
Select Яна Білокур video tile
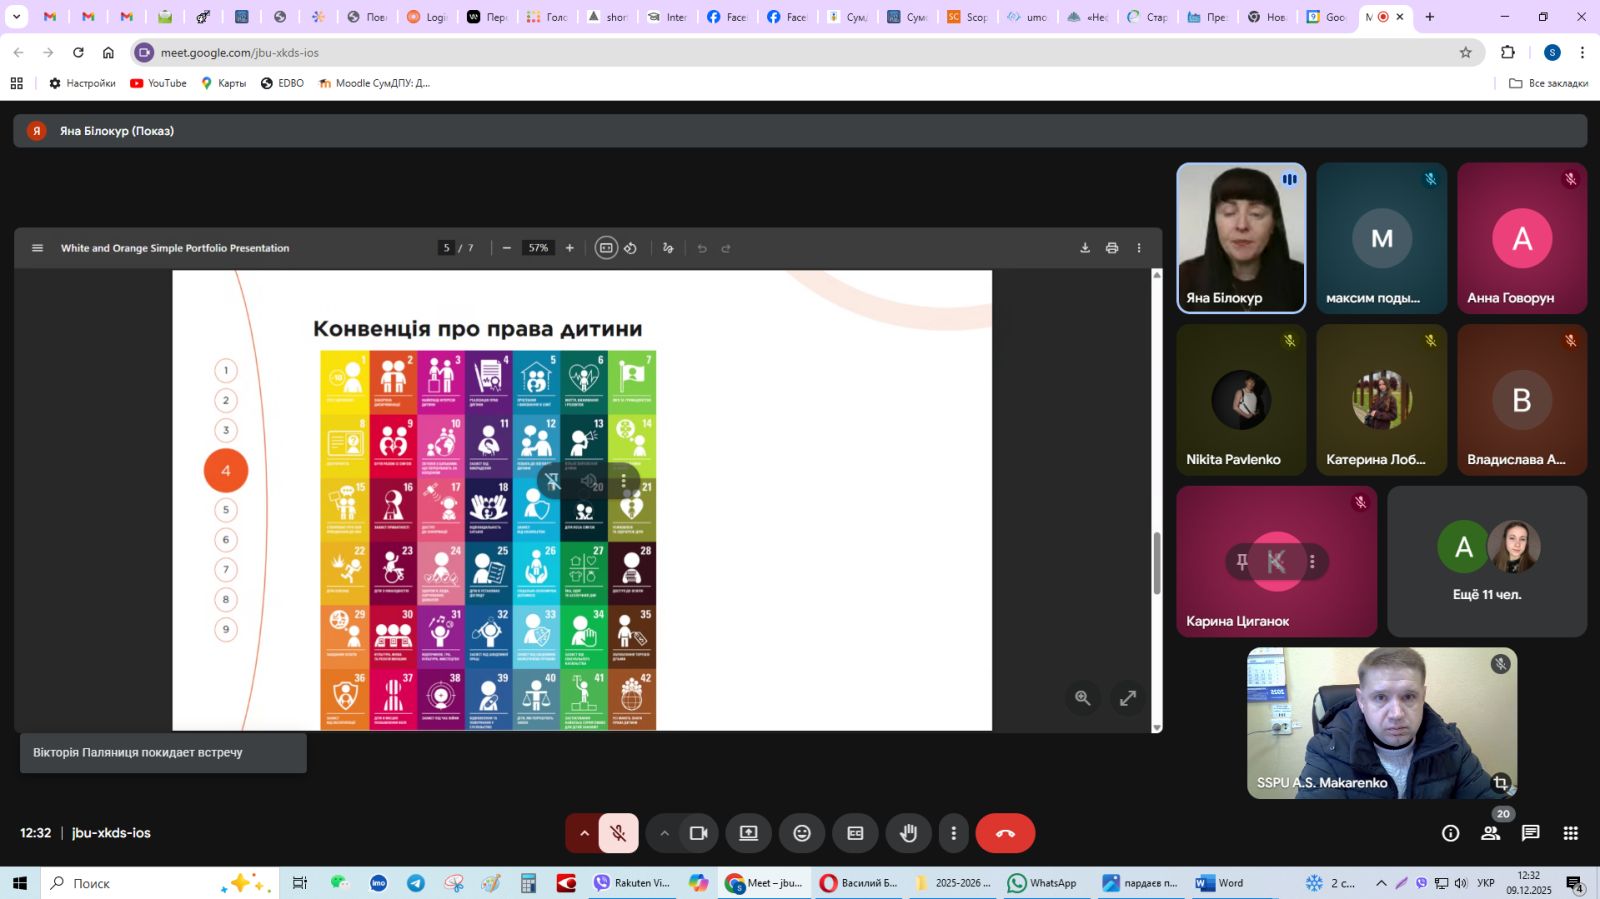pos(1241,238)
